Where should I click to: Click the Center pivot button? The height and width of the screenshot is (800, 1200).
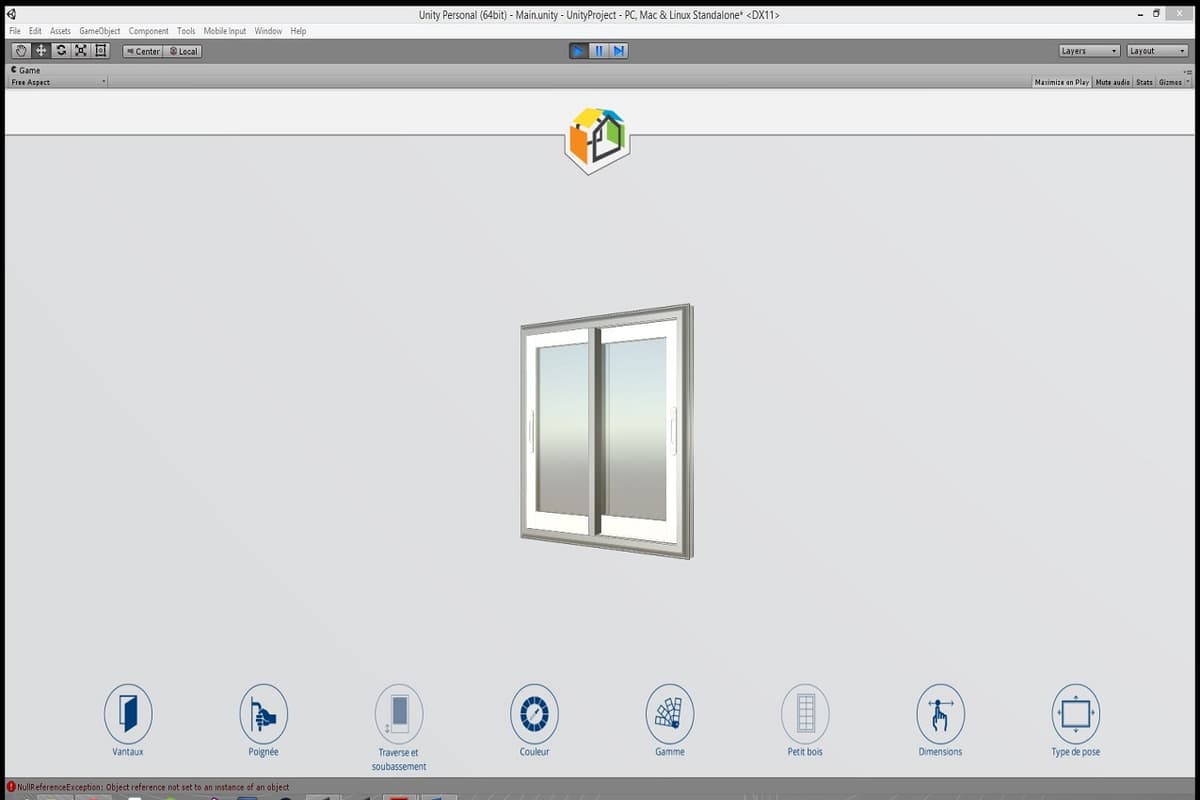click(143, 51)
